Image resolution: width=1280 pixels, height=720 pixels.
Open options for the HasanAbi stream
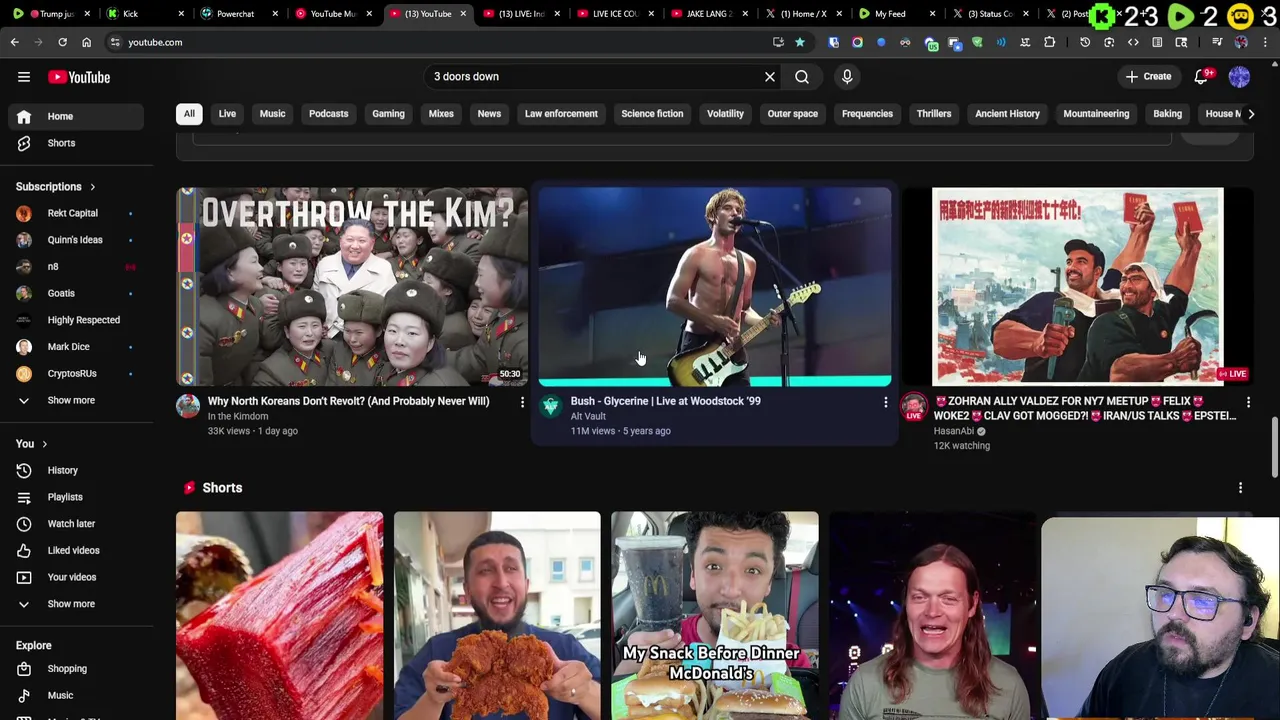pos(1248,402)
